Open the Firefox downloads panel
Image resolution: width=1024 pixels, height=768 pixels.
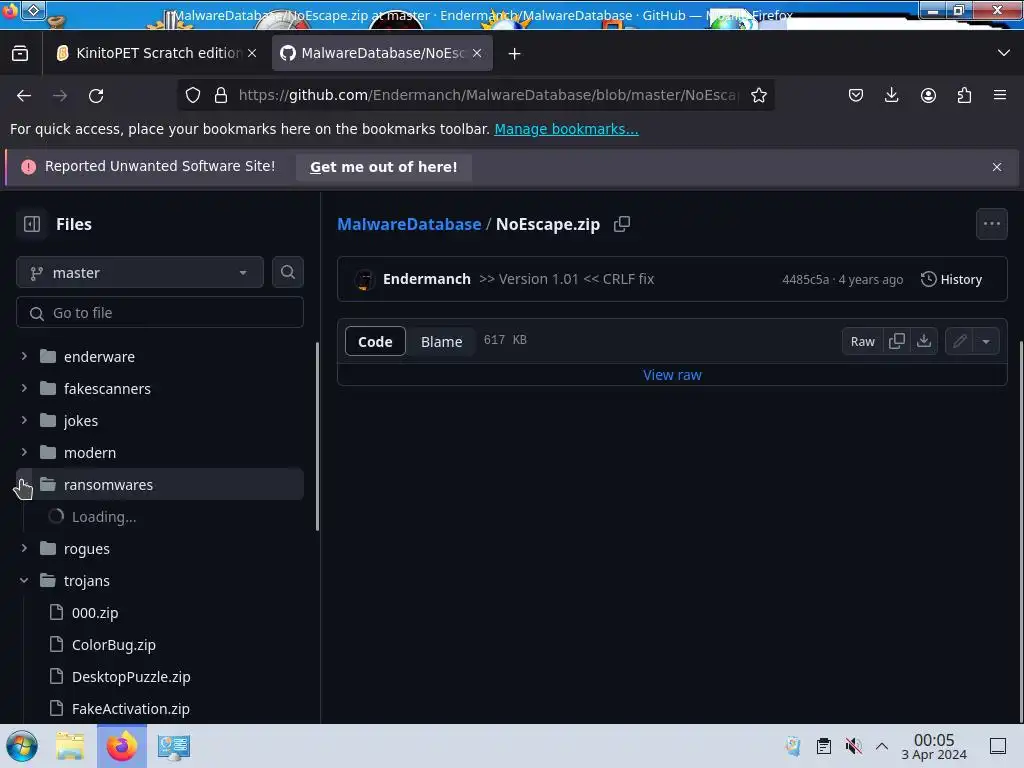891,95
